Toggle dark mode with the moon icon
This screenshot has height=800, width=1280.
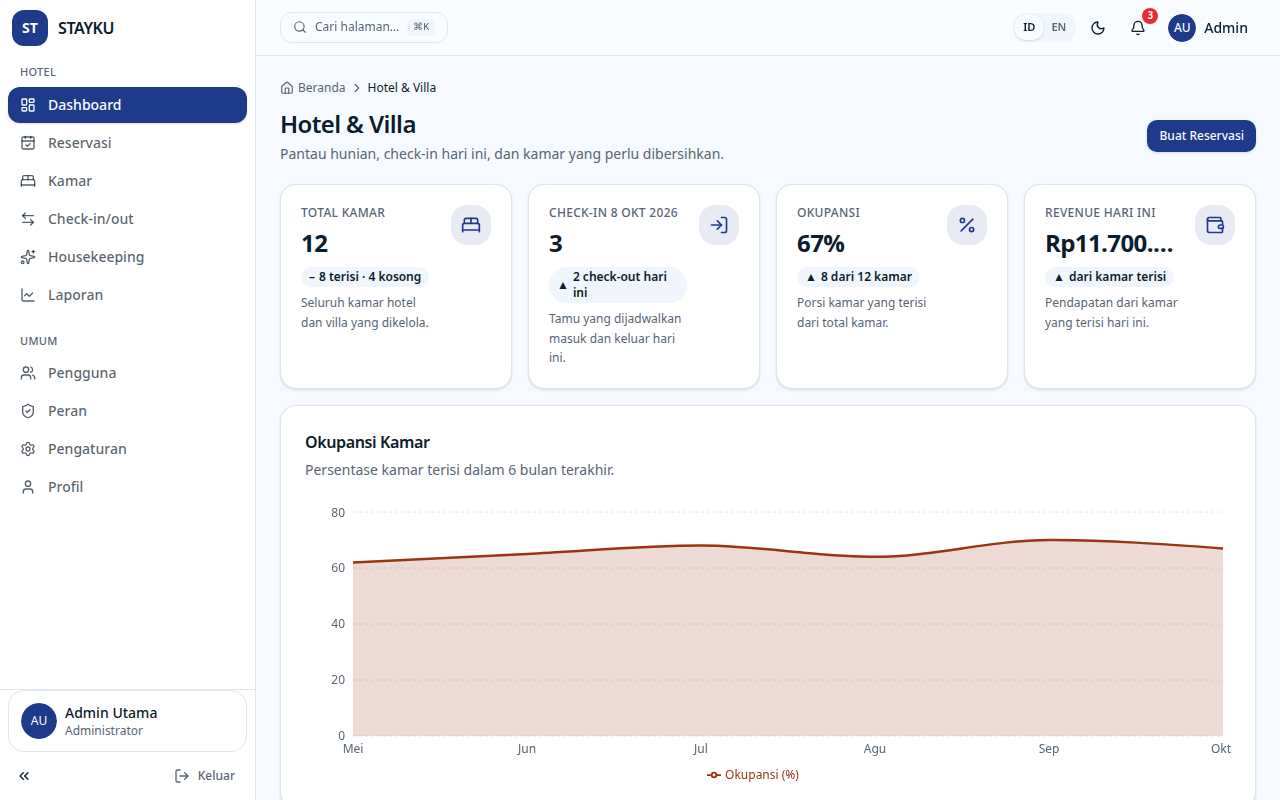[1098, 28]
